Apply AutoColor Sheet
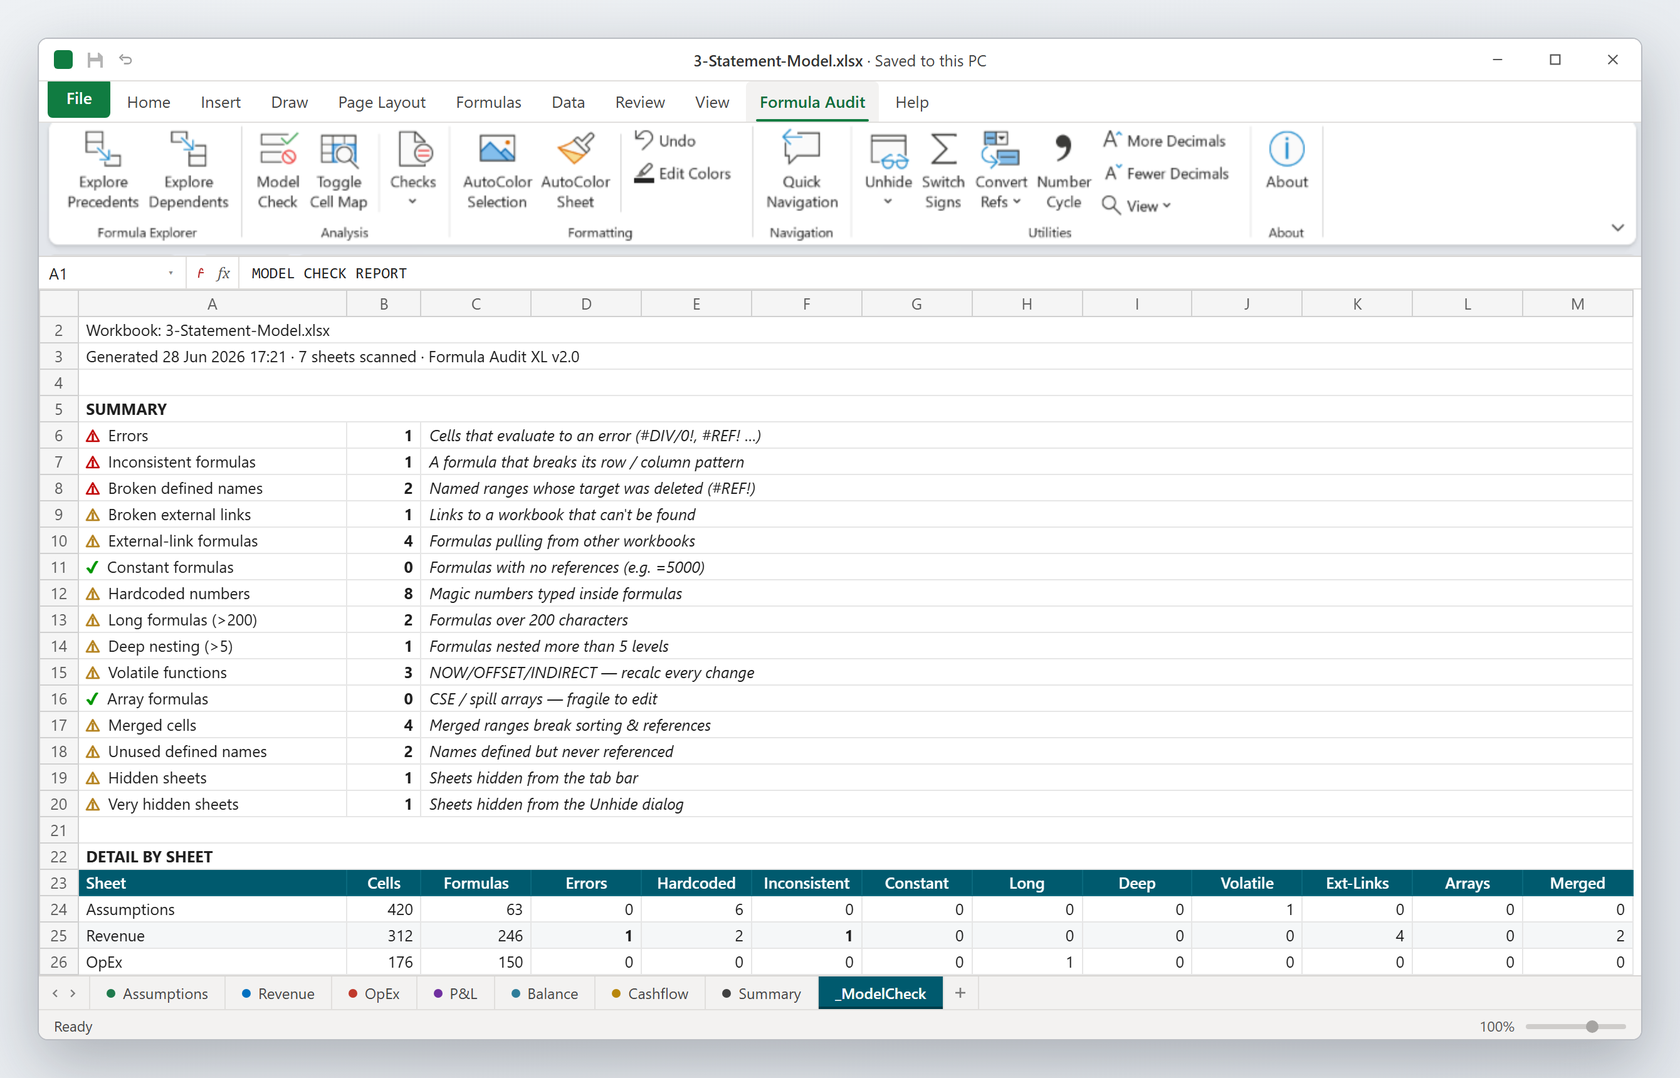 (575, 170)
